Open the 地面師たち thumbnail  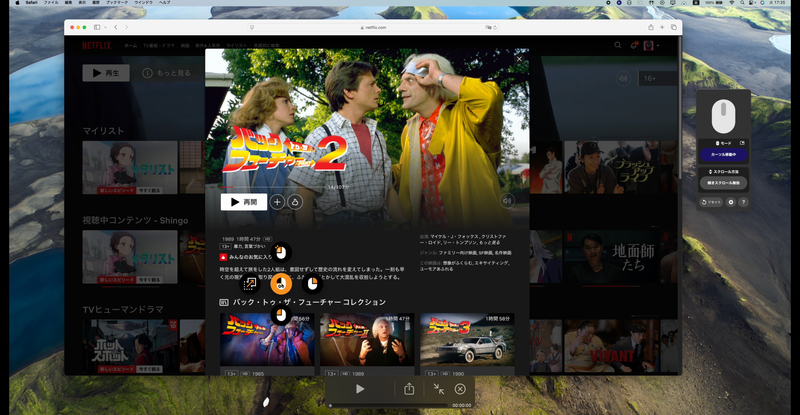coord(611,257)
